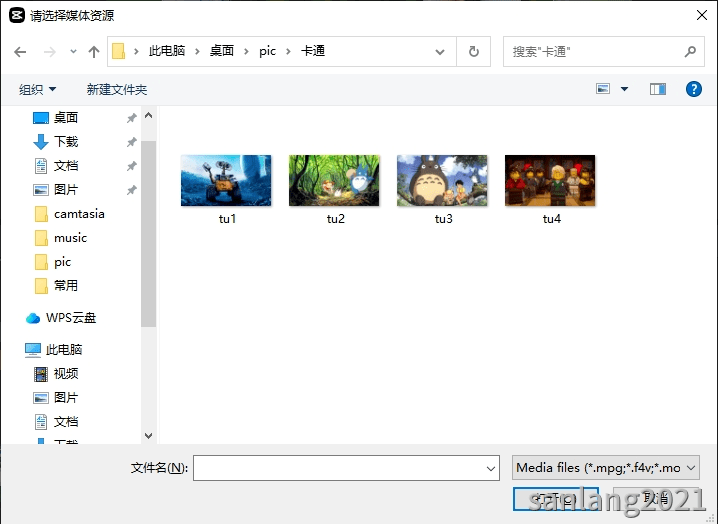Viewport: 718px width, 524px height.
Task: Open the Media files type dropdown
Action: (x=605, y=468)
